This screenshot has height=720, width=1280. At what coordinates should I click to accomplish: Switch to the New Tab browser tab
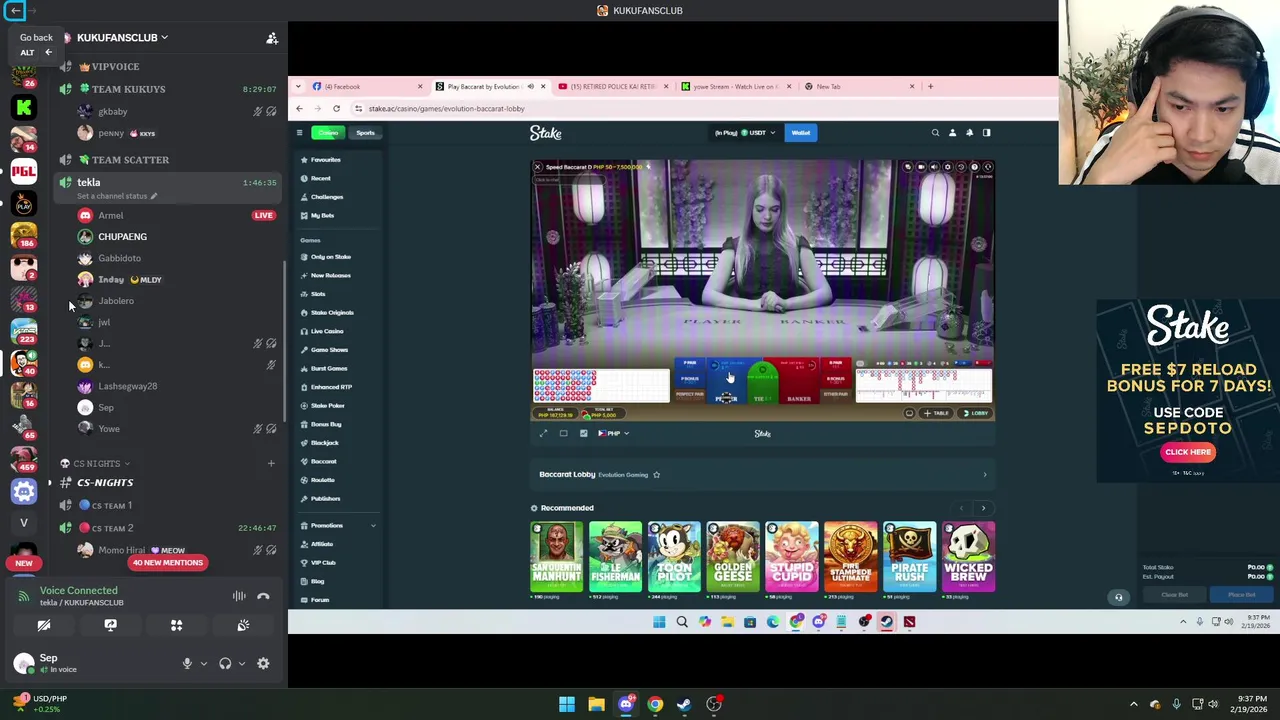point(858,87)
